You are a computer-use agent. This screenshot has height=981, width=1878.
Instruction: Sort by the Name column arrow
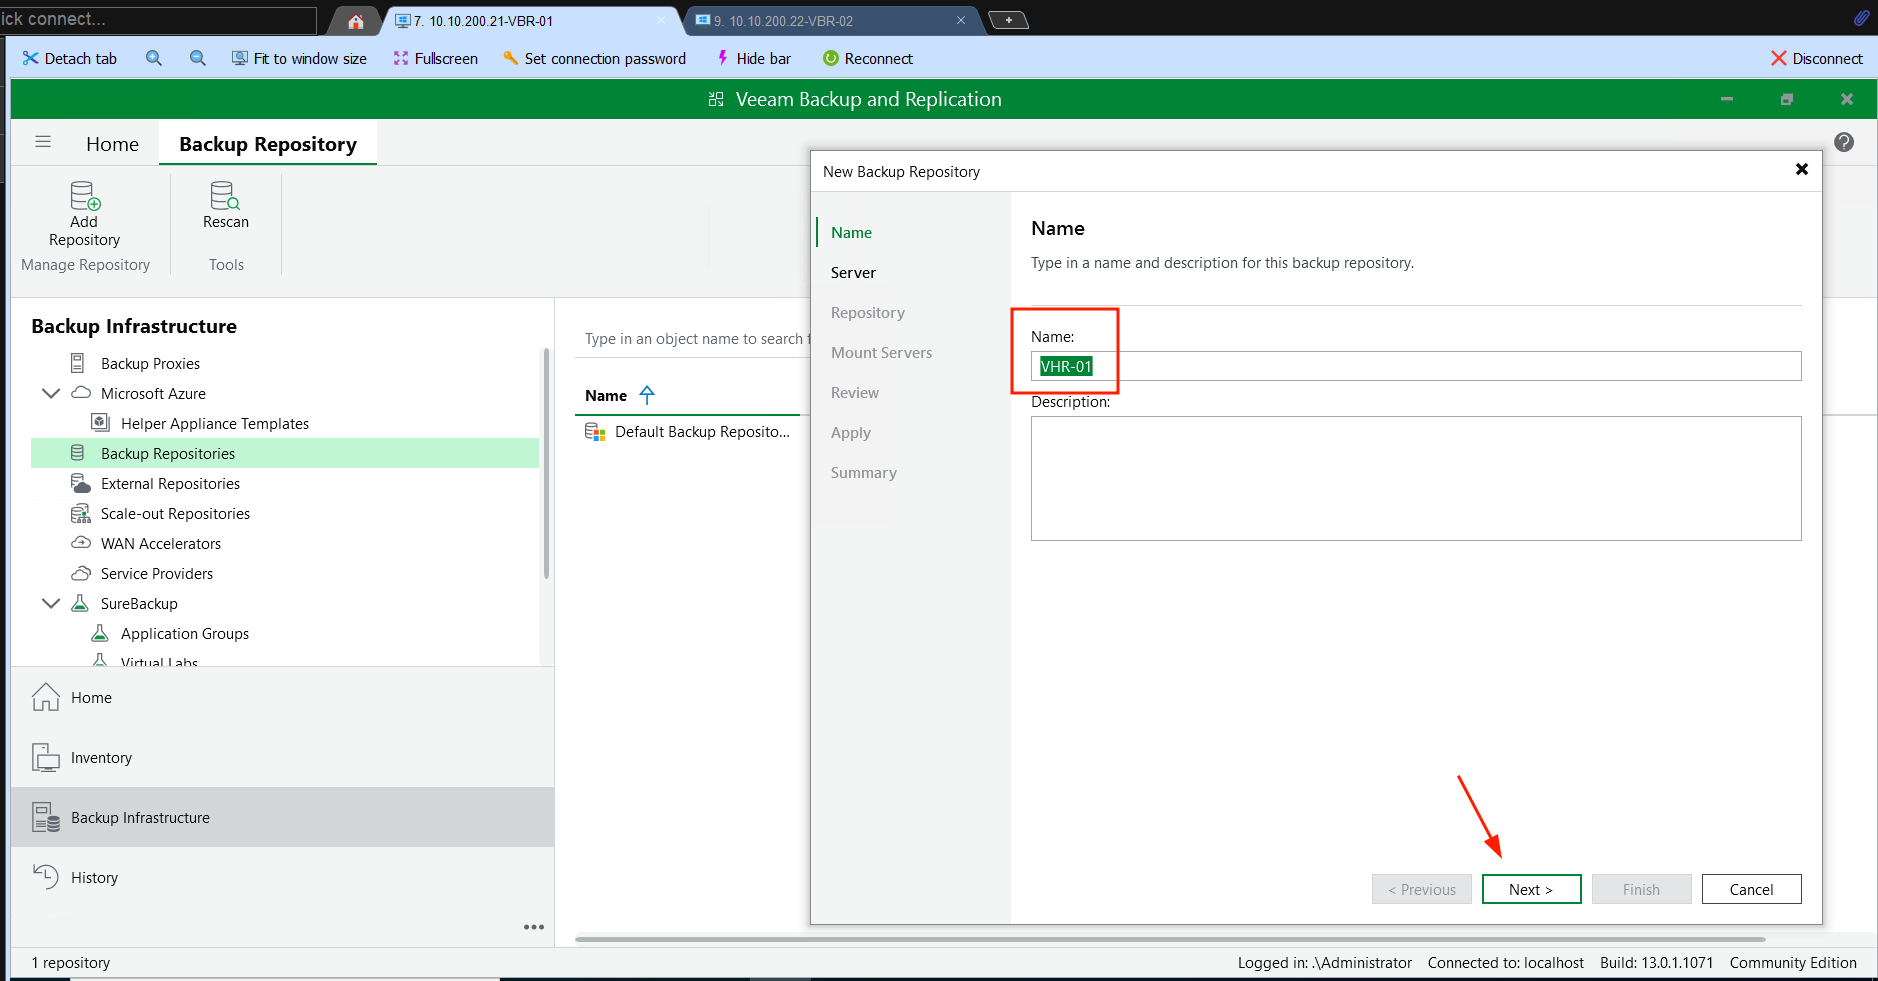tap(647, 395)
